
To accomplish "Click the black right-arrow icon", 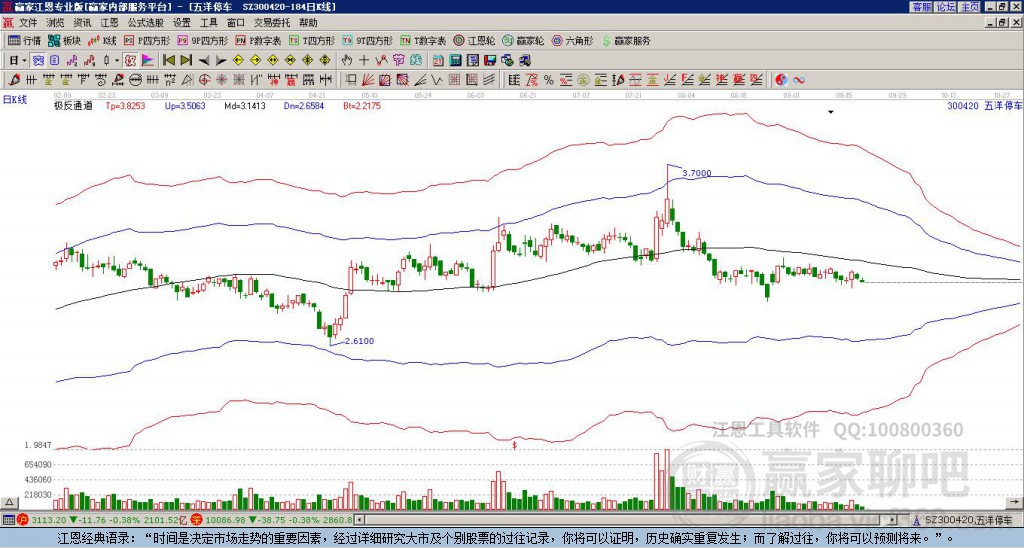I will 221,61.
